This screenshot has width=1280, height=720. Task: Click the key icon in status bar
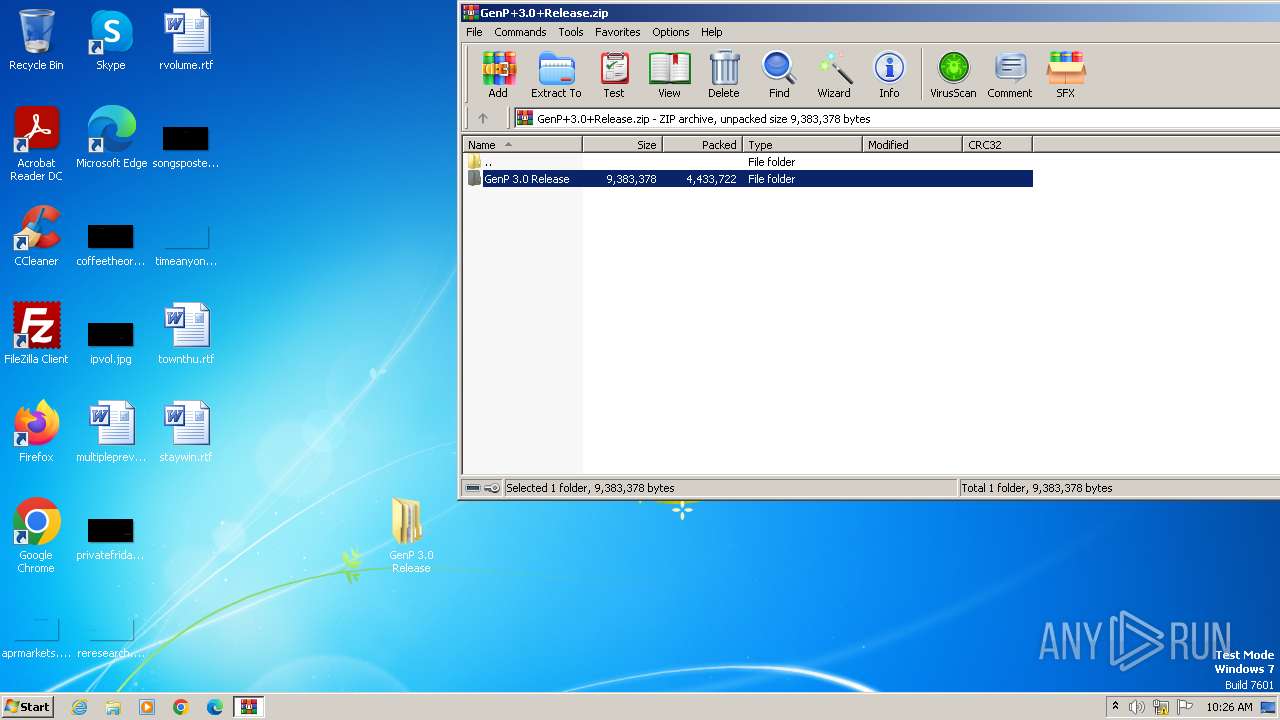pos(492,488)
